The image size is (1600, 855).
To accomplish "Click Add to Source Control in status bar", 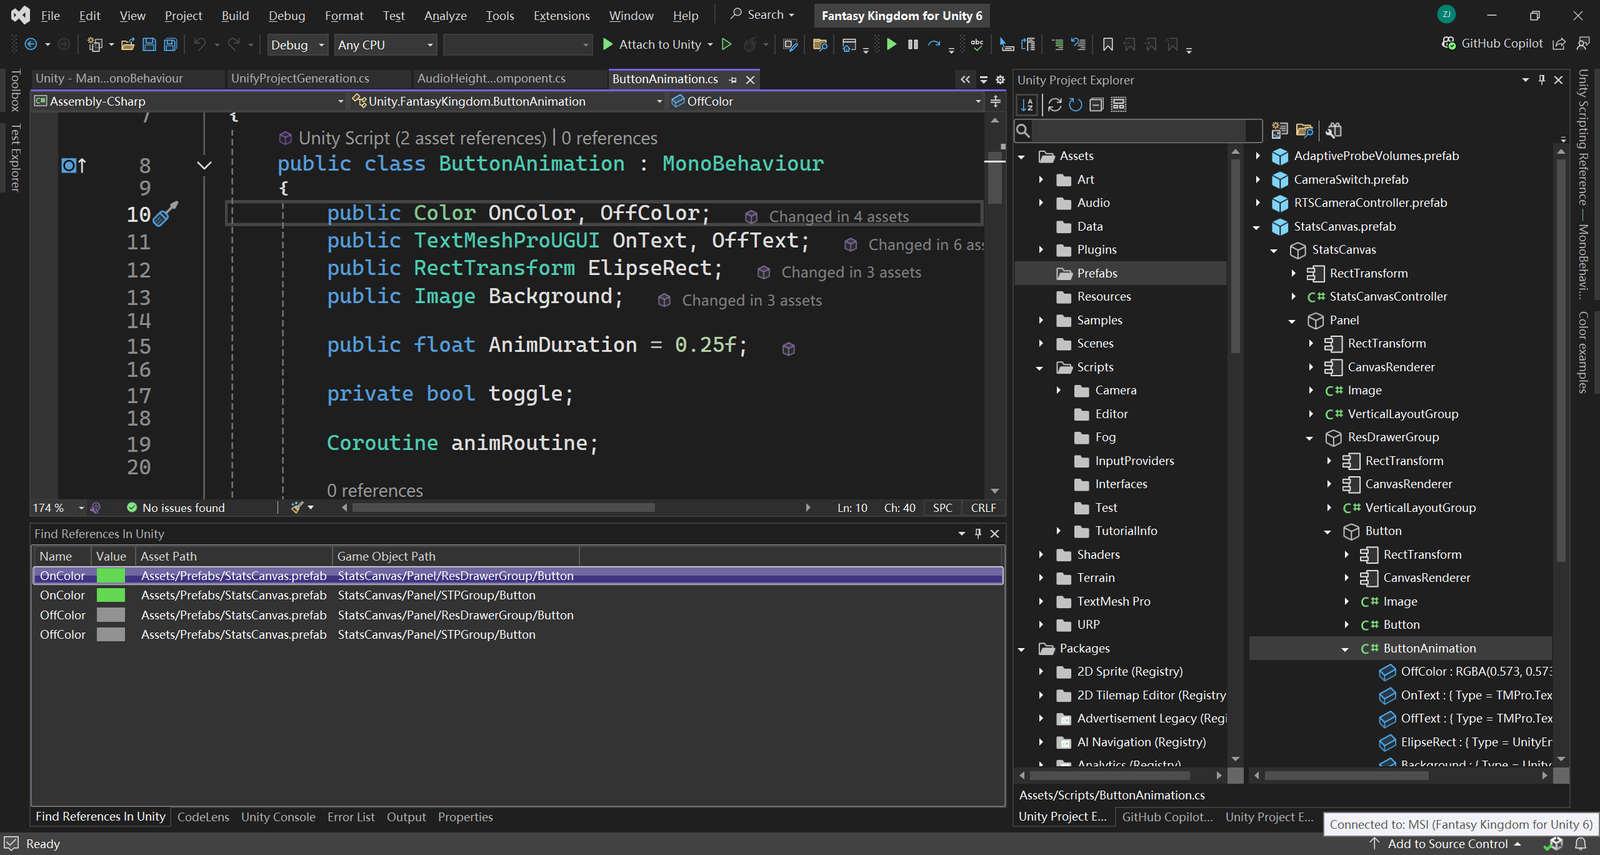I will pos(1447,844).
